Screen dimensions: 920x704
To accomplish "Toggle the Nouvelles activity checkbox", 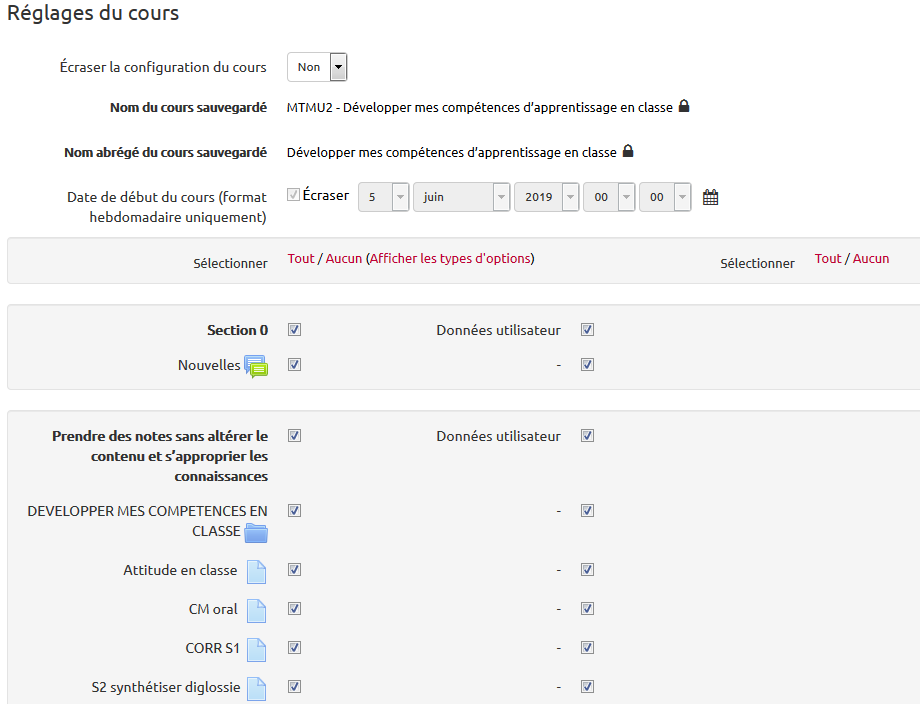I will point(294,365).
